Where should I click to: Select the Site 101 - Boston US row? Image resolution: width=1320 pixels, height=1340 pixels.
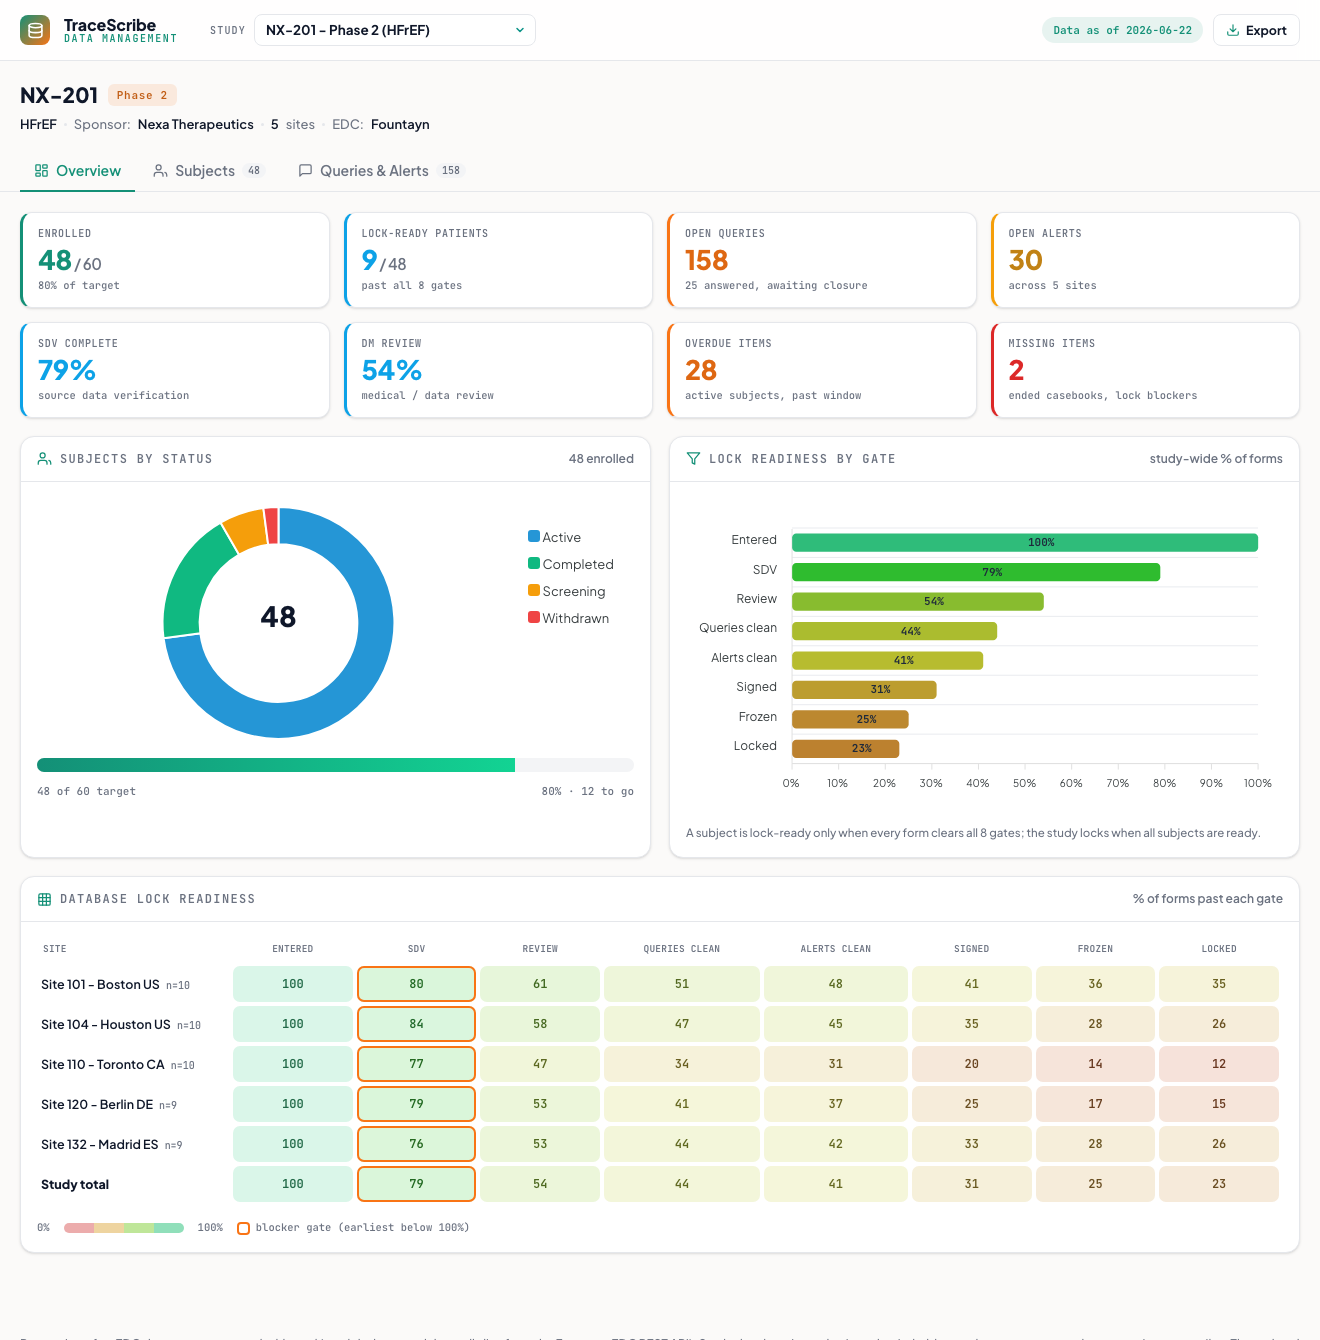pos(660,984)
